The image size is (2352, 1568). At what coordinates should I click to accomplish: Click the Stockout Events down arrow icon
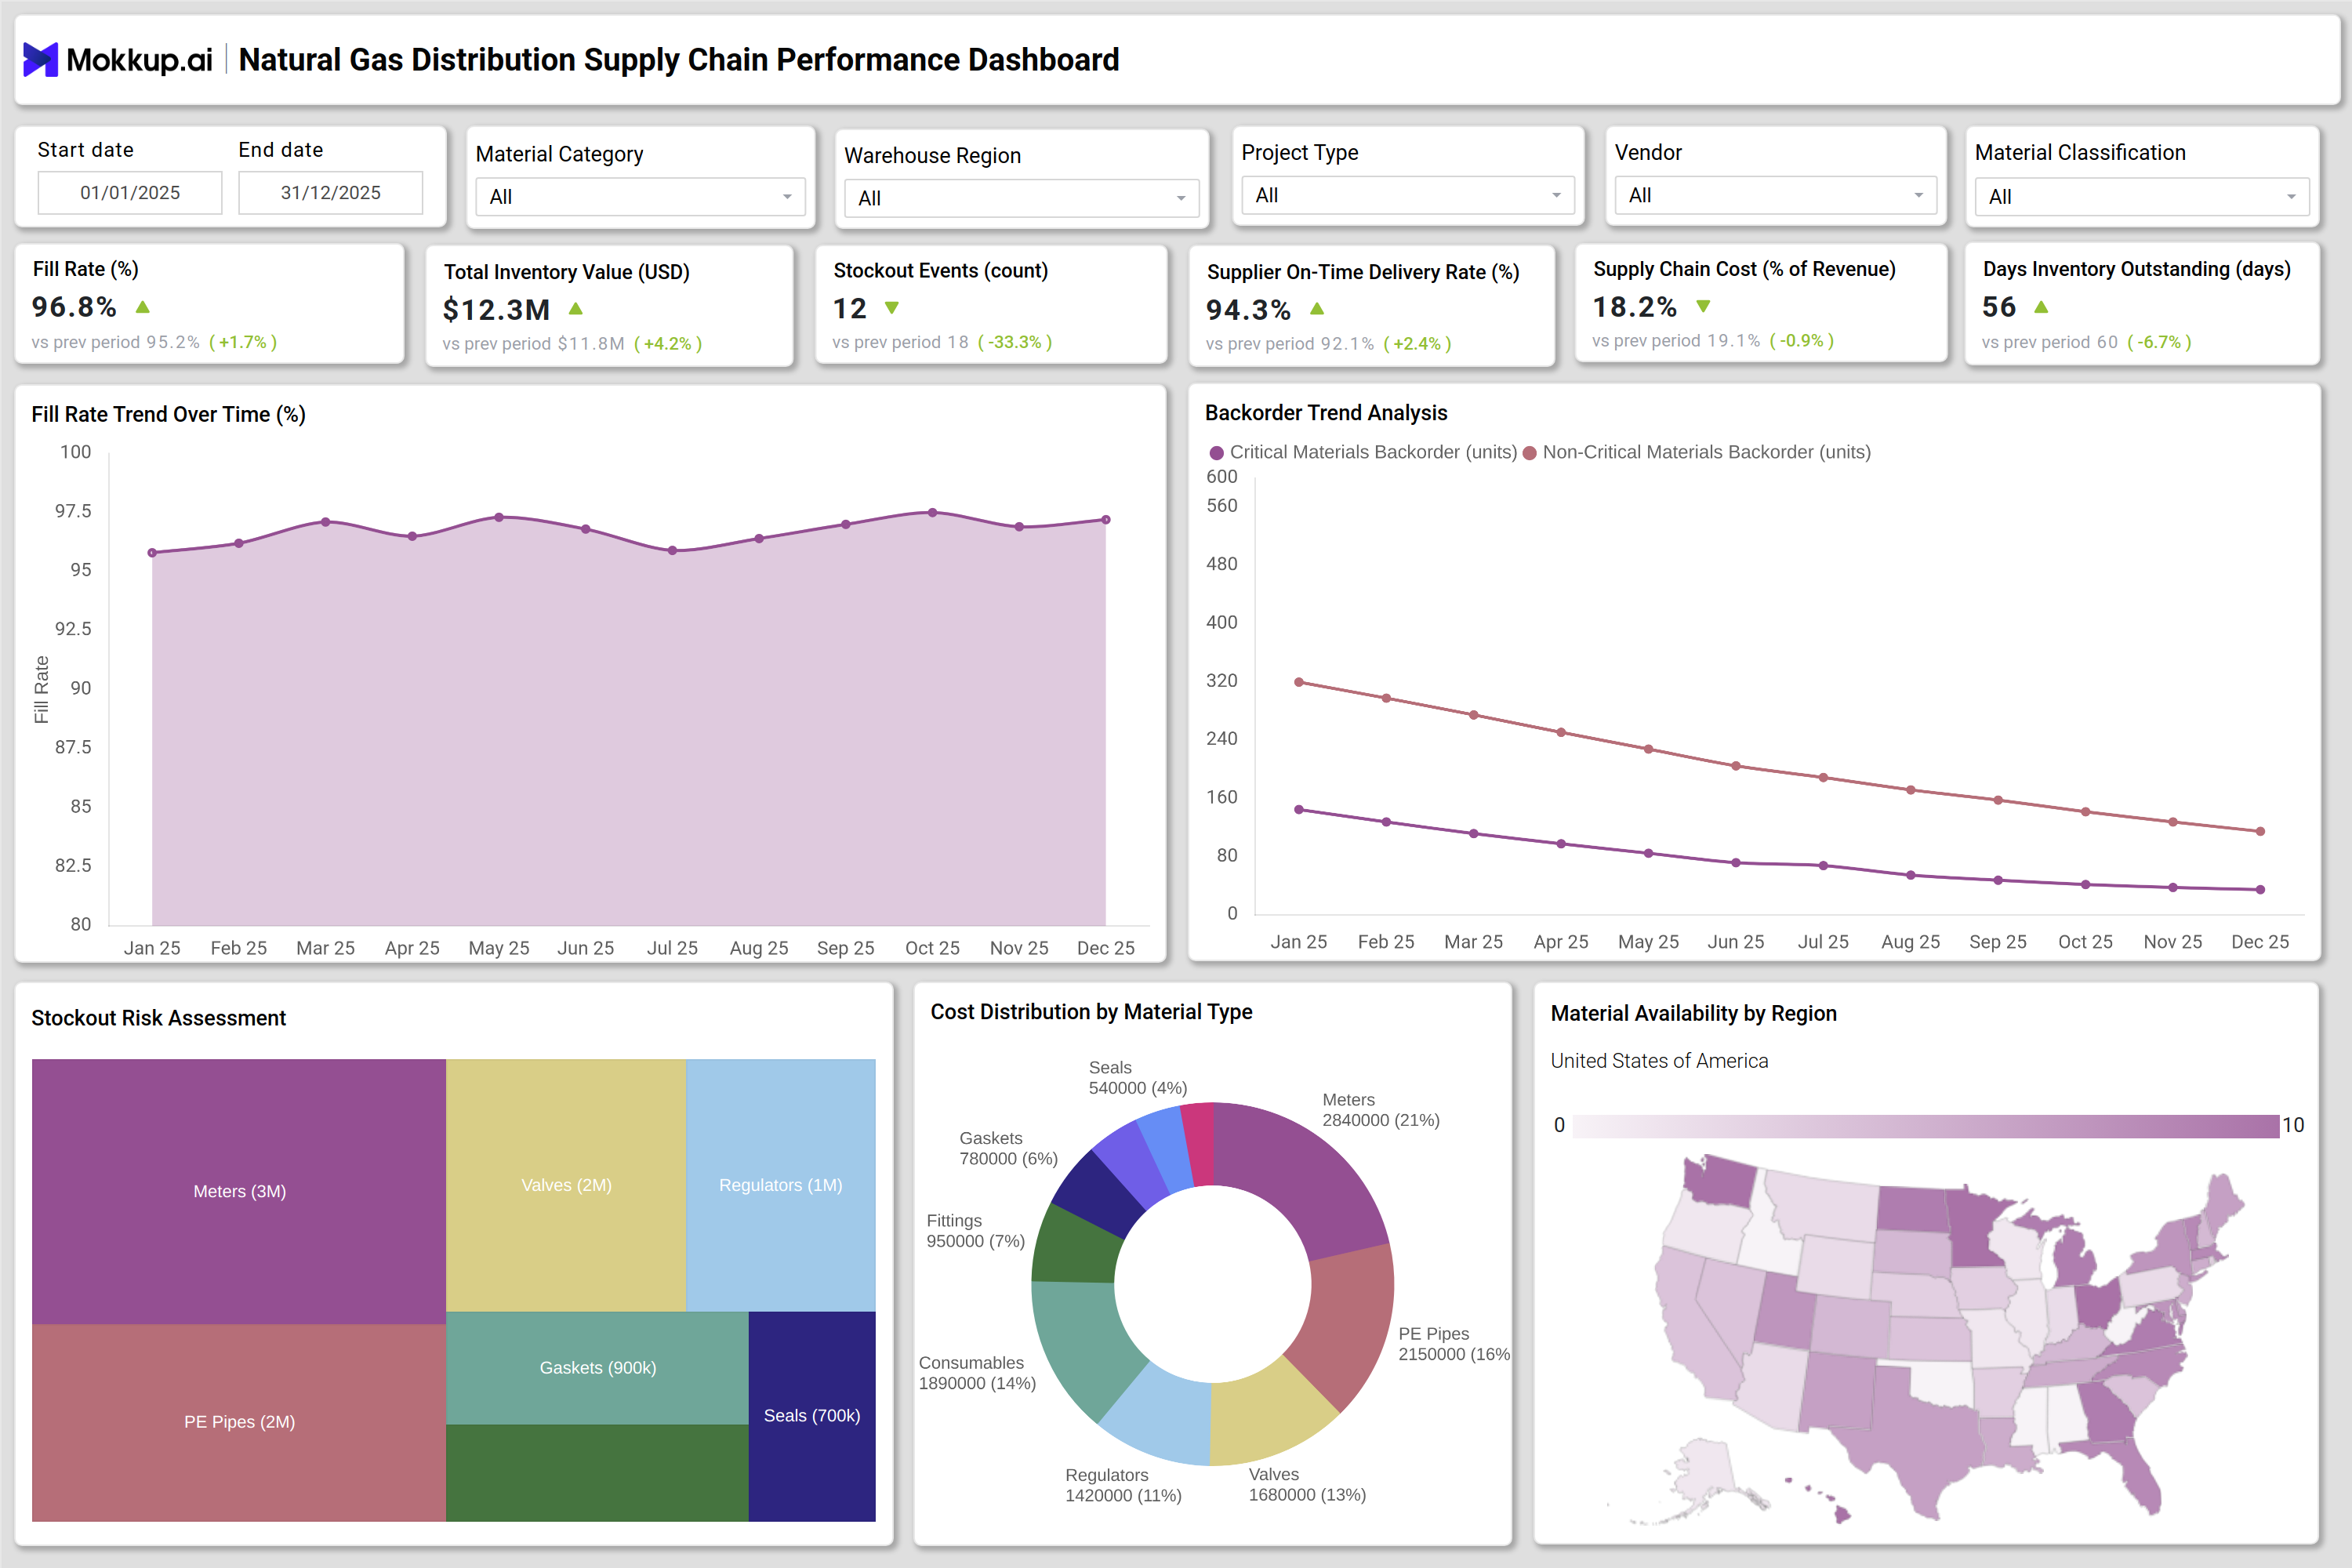pyautogui.click(x=892, y=308)
